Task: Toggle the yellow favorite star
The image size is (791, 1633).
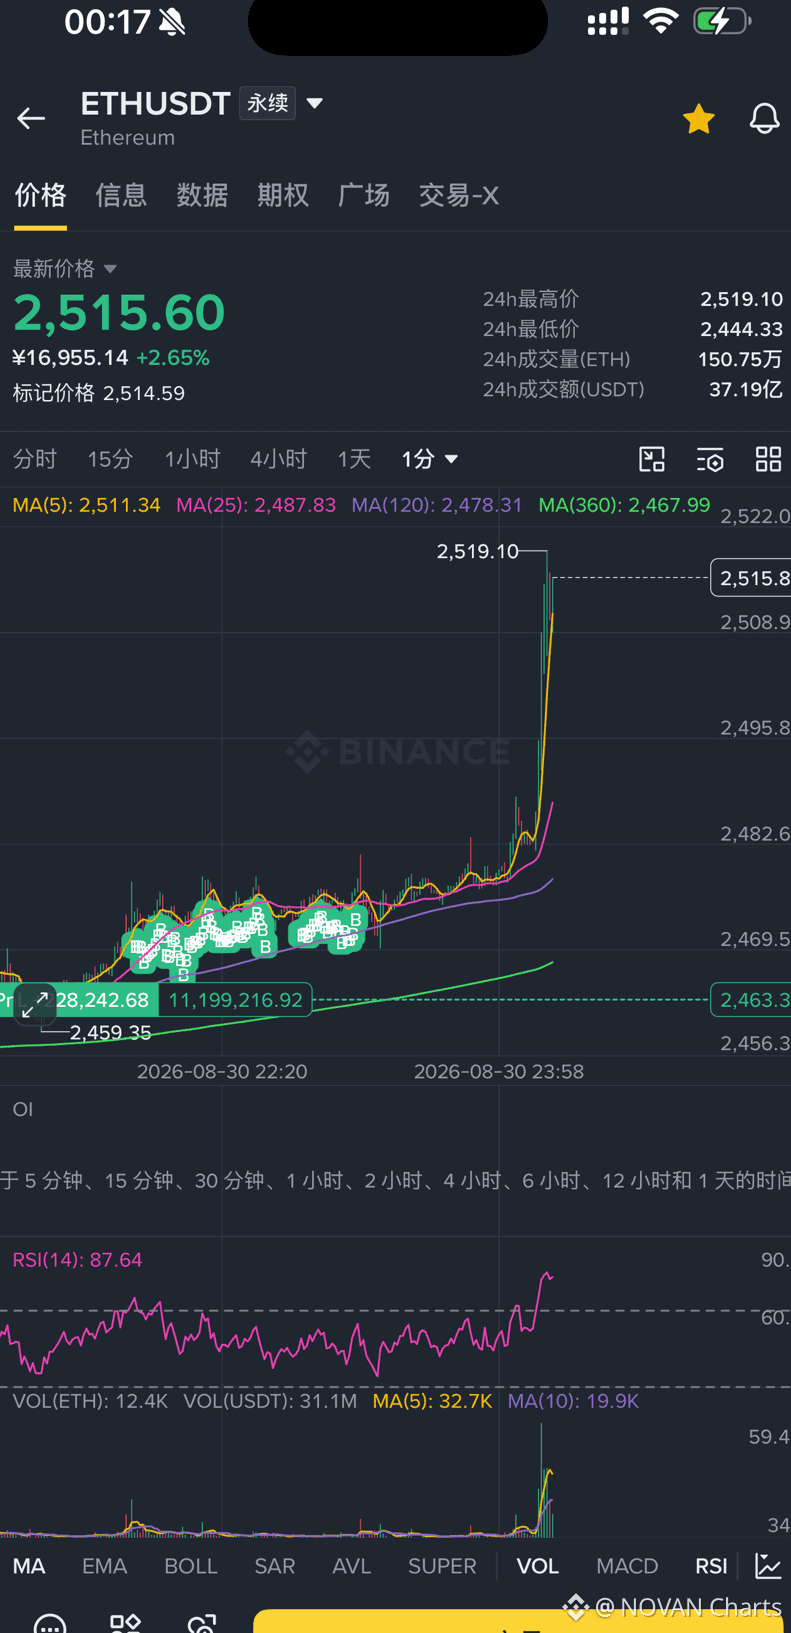Action: click(x=698, y=119)
